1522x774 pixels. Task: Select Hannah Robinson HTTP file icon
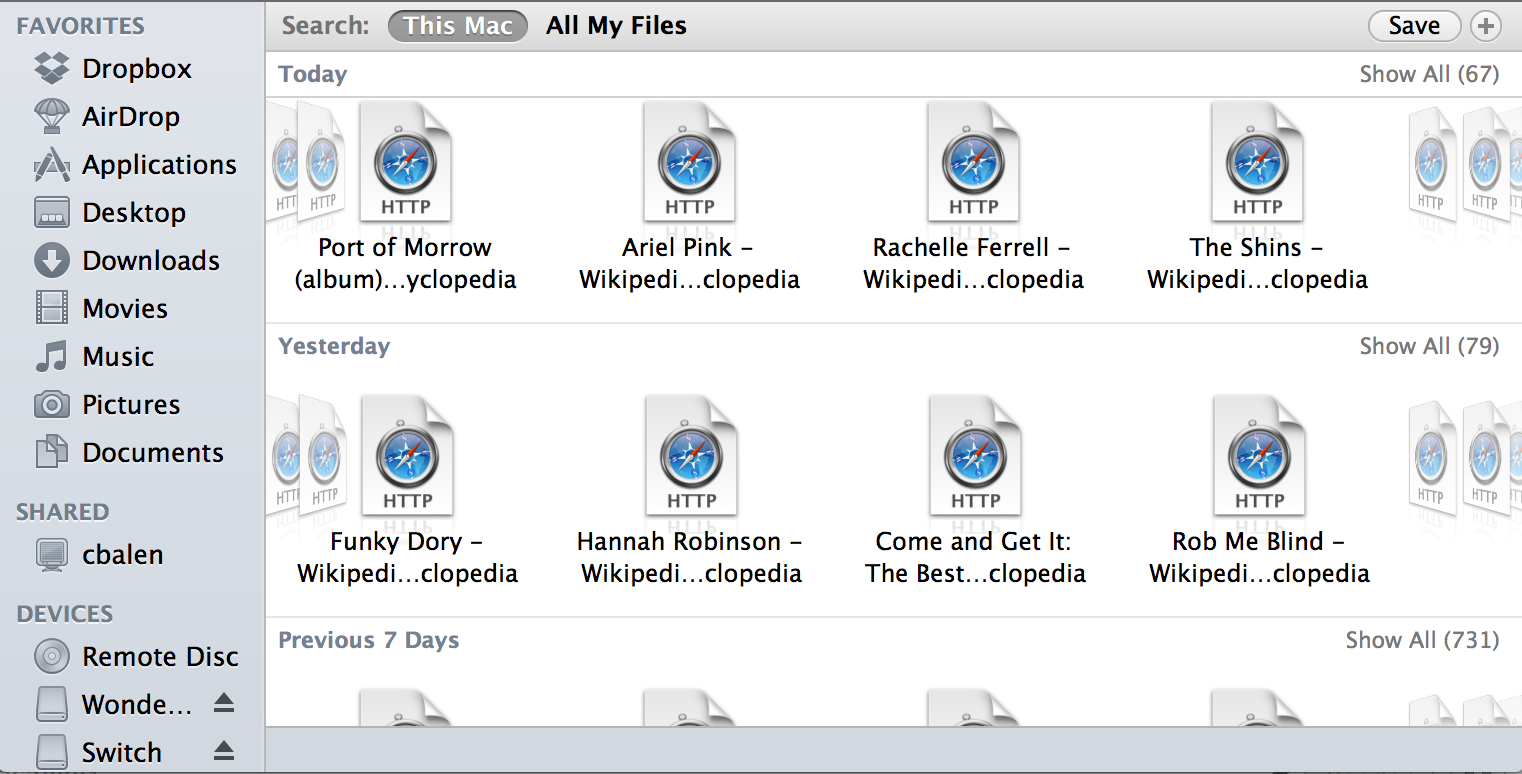[691, 456]
